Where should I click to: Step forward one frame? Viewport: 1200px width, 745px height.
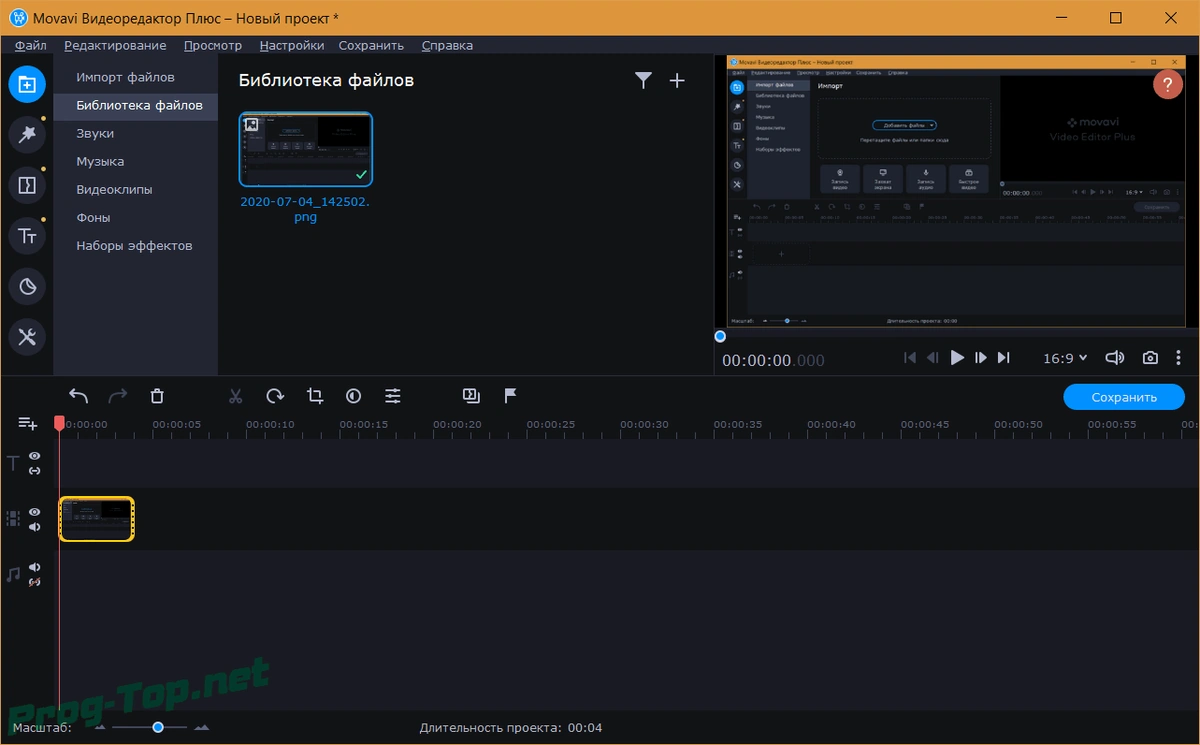(x=981, y=358)
